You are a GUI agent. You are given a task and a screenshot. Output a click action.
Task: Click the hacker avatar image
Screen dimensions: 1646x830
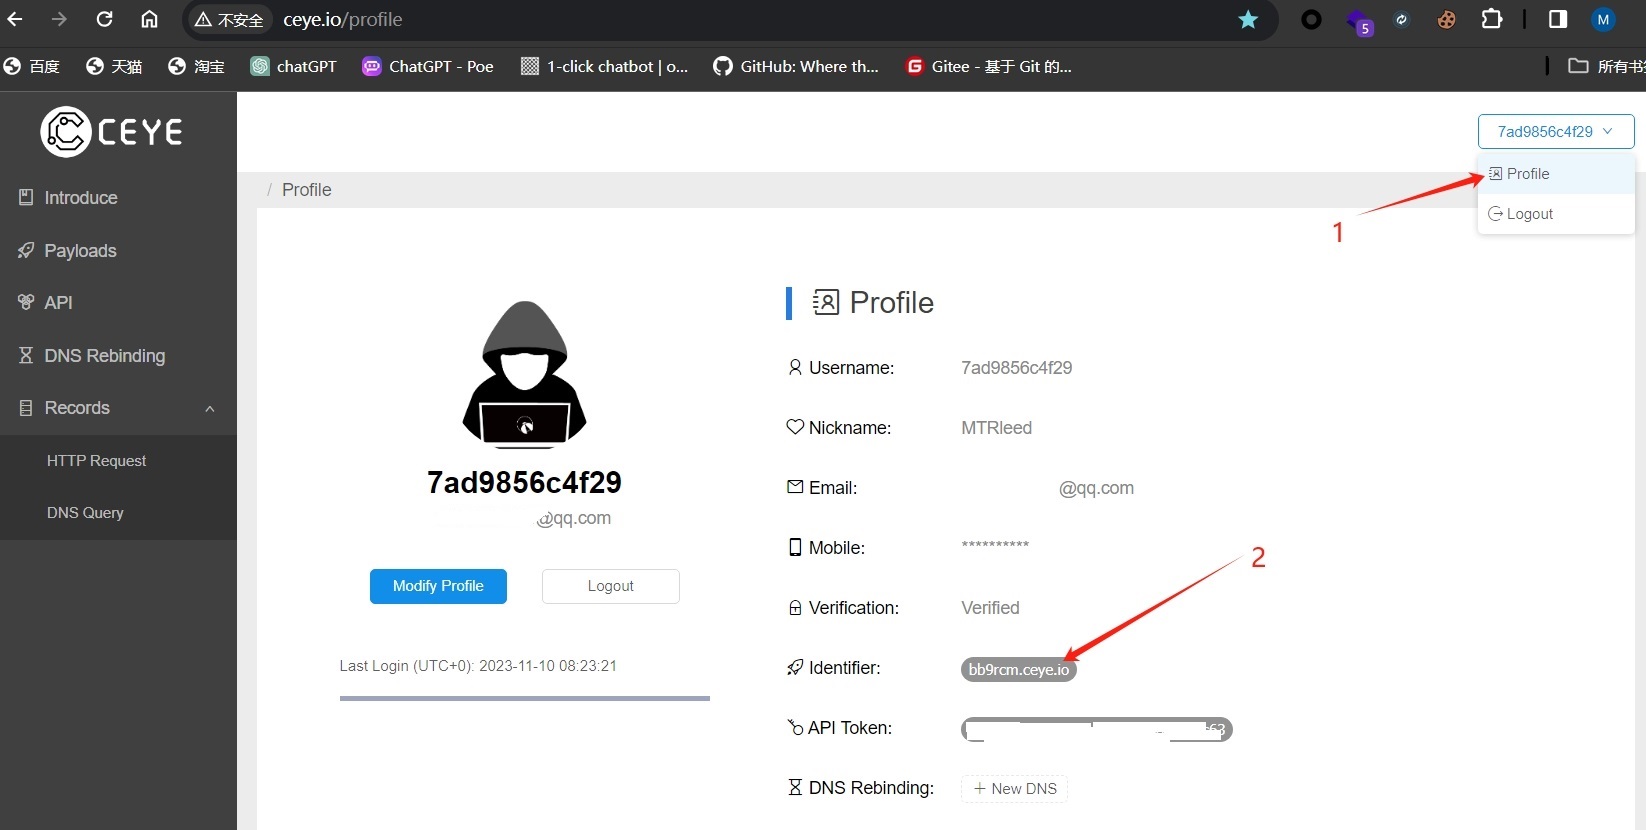click(x=524, y=374)
